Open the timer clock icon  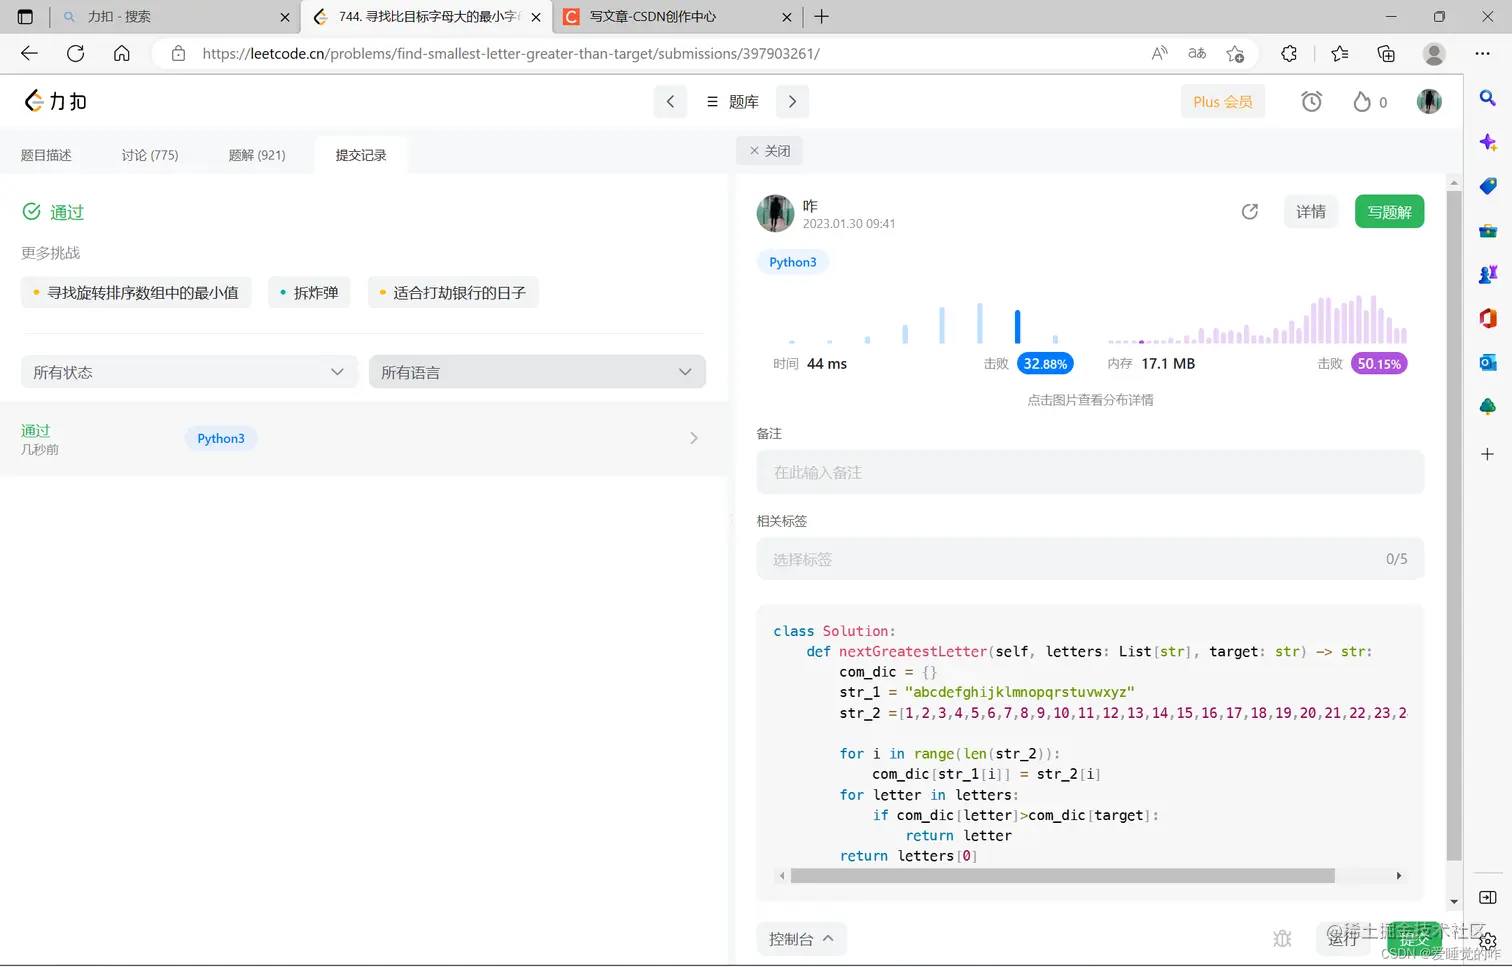point(1311,101)
